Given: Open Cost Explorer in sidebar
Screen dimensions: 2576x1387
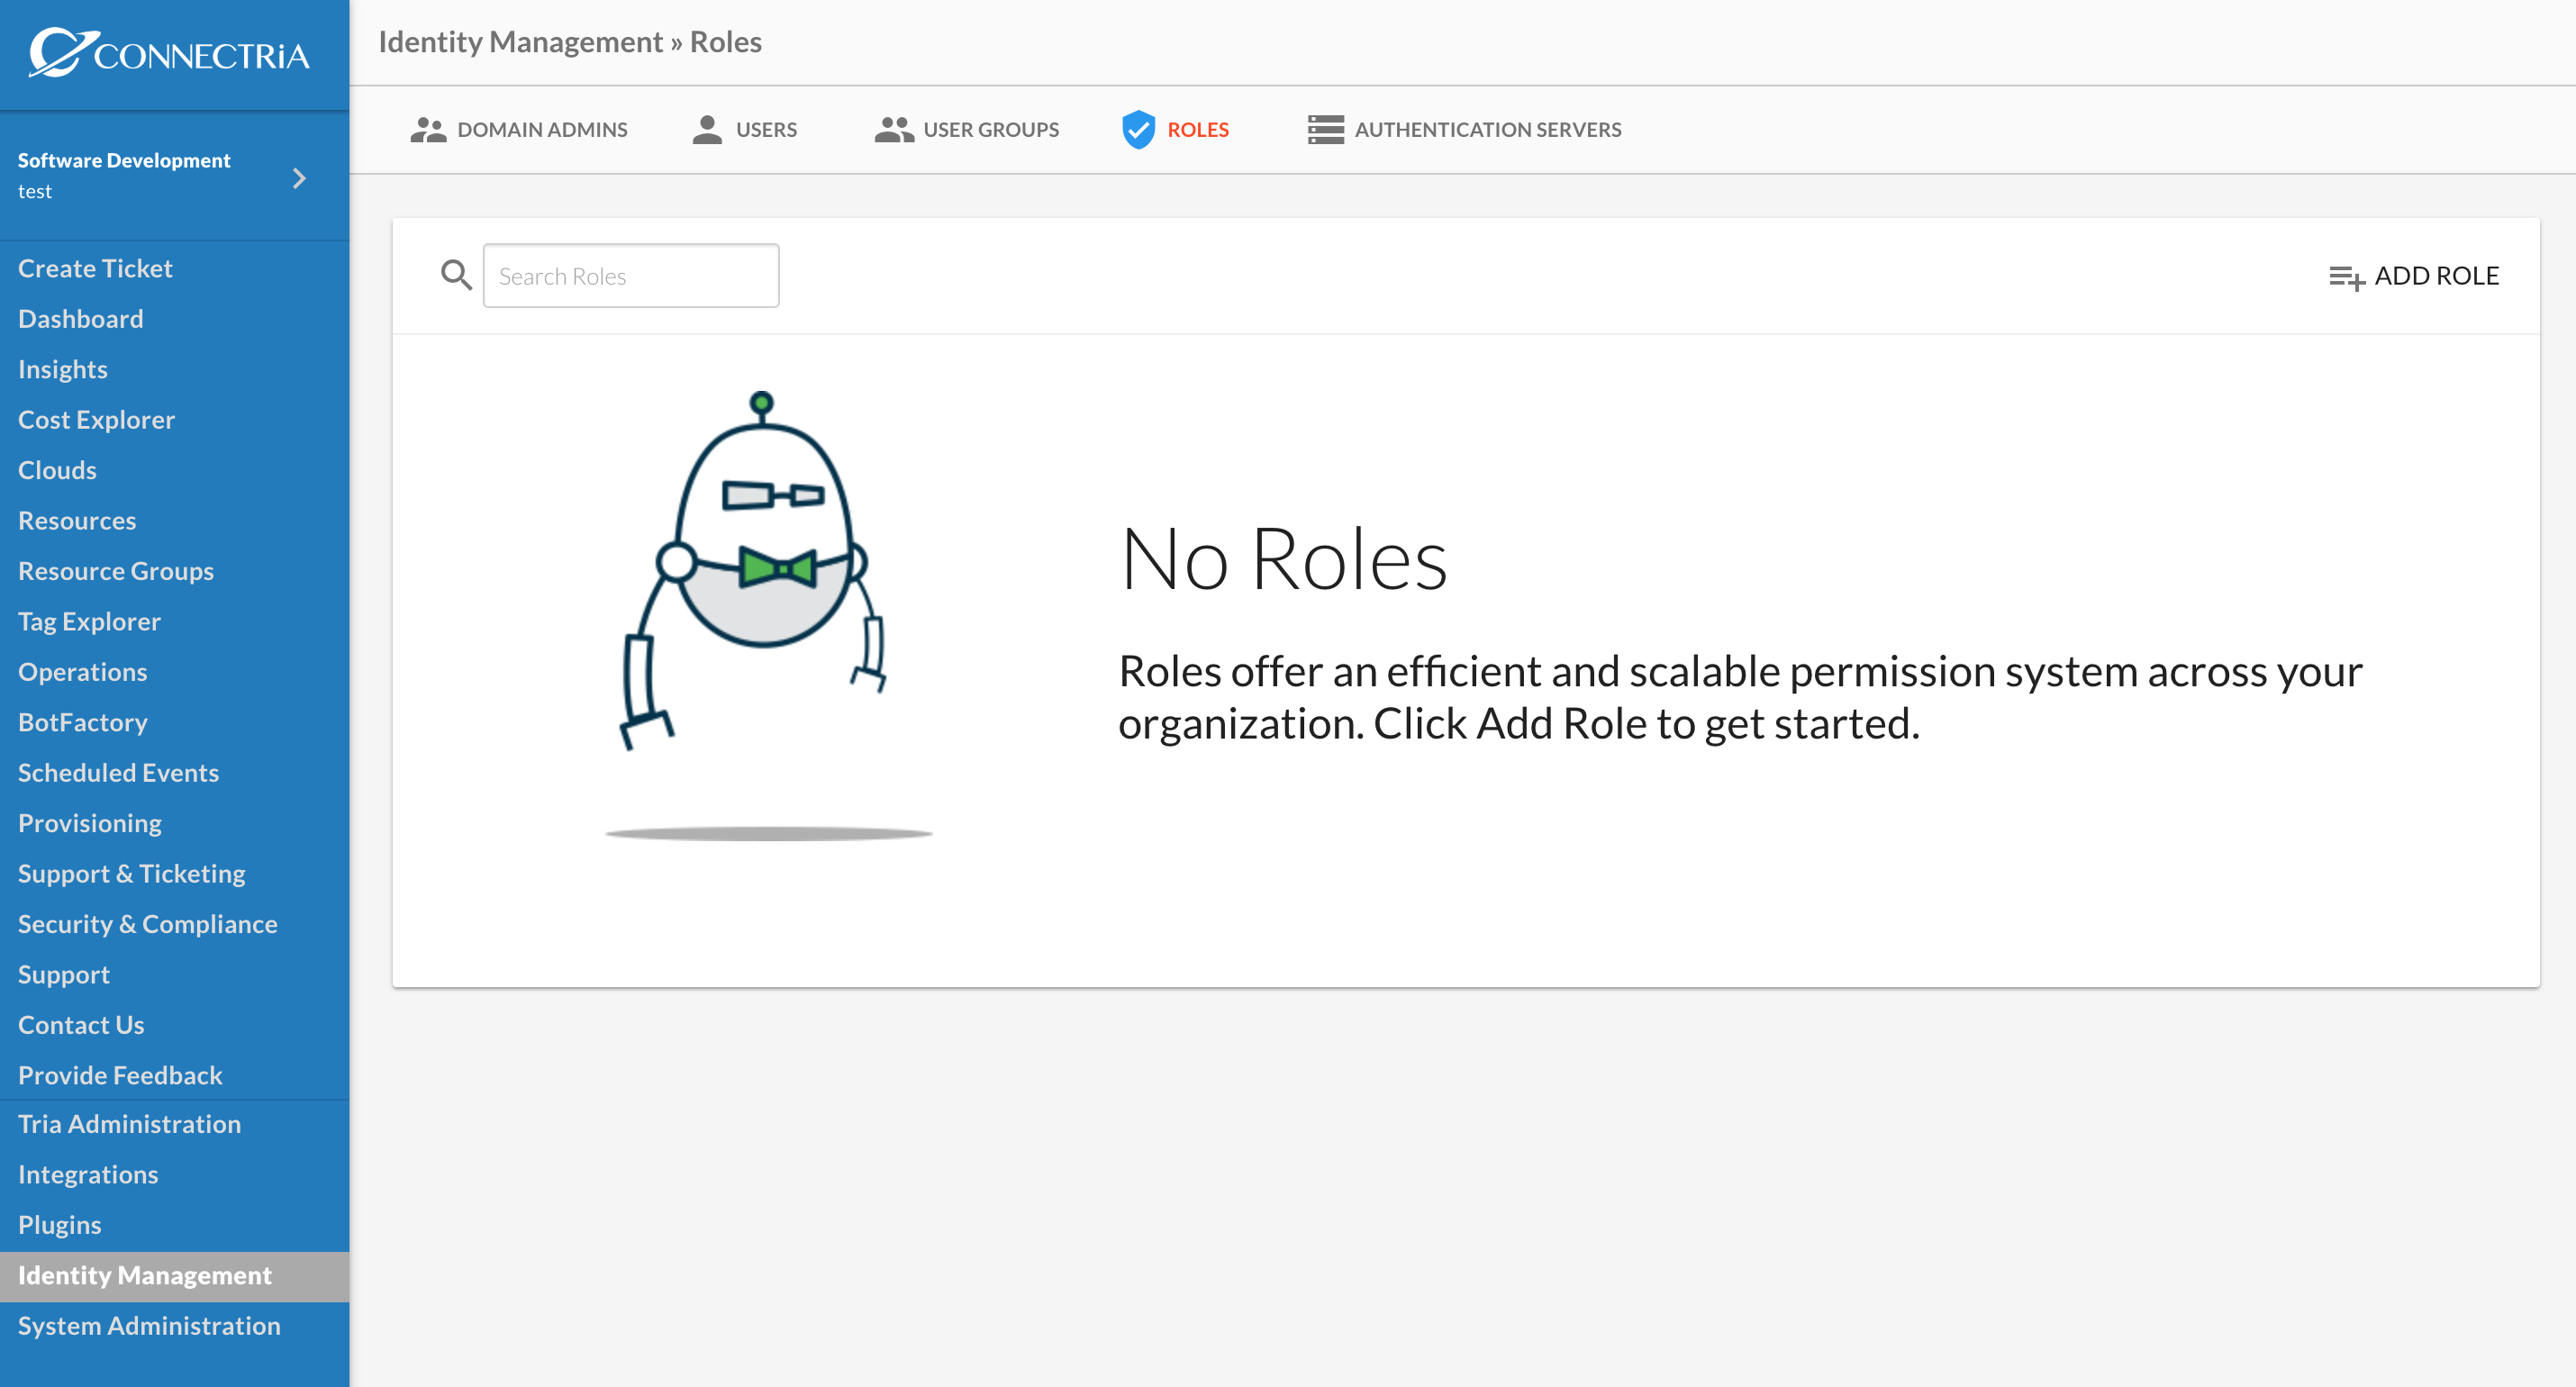Looking at the screenshot, I should (96, 420).
